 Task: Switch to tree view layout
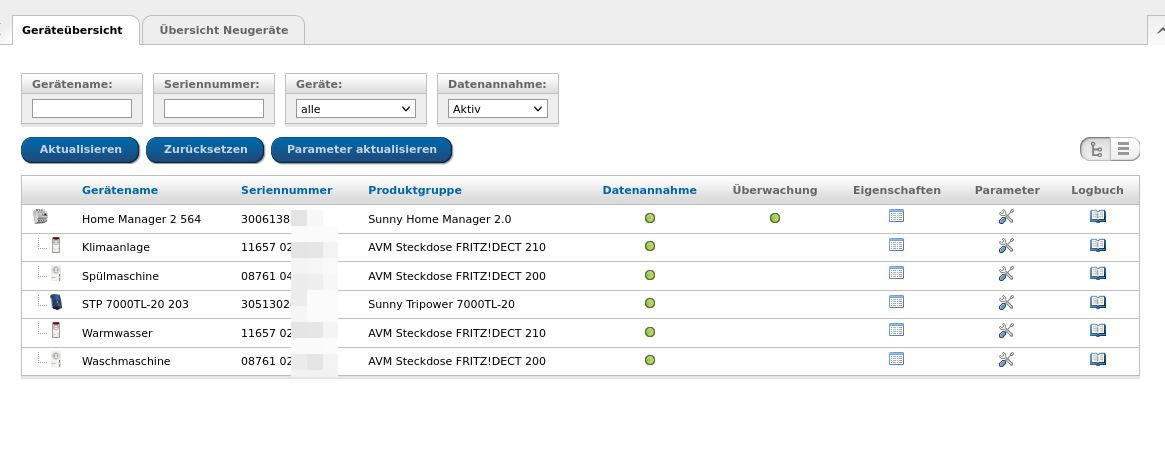[1096, 150]
